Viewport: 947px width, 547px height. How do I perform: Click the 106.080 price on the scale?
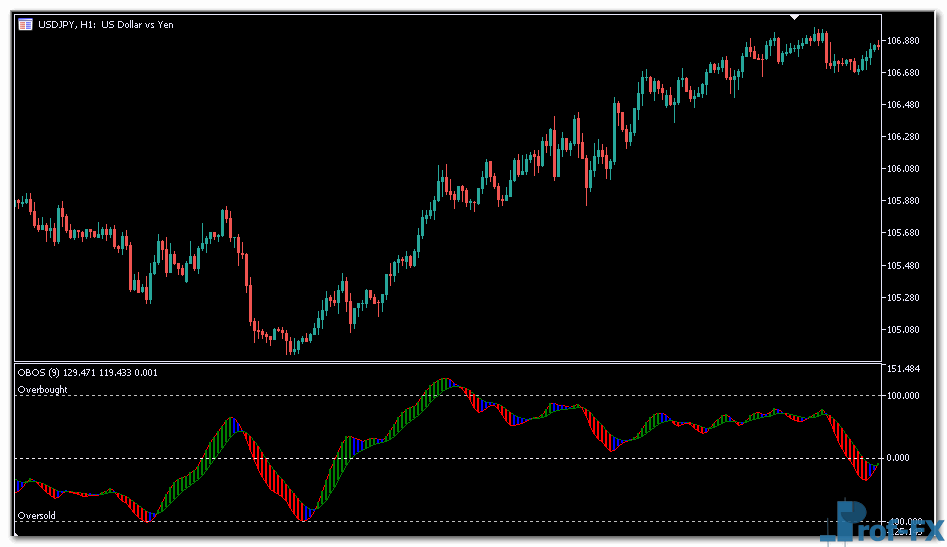click(x=903, y=169)
